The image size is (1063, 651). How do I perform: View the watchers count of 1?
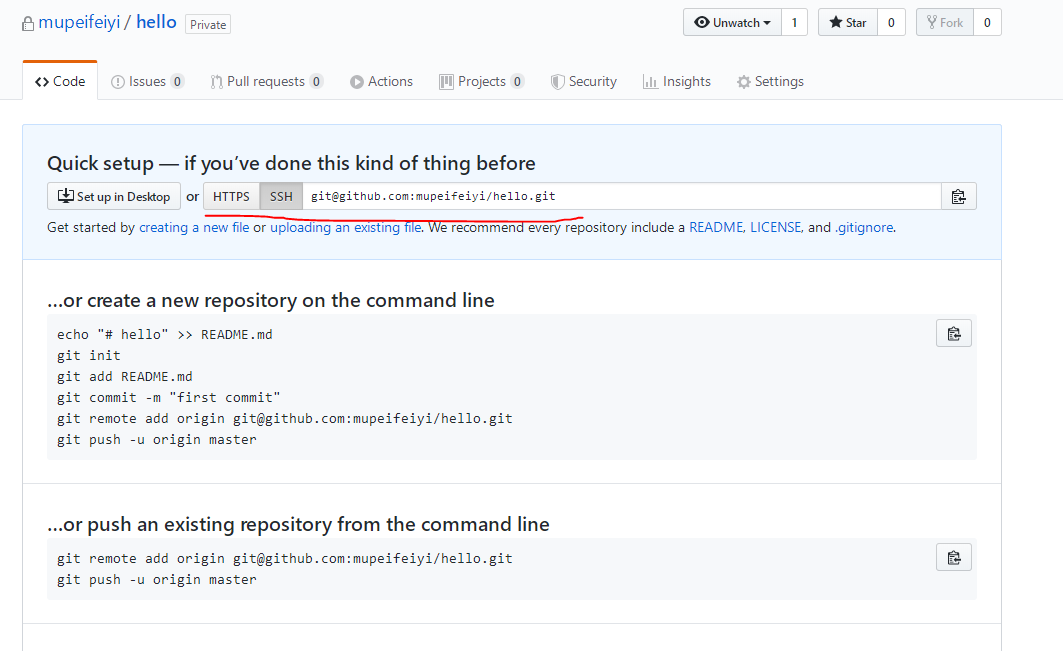795,22
